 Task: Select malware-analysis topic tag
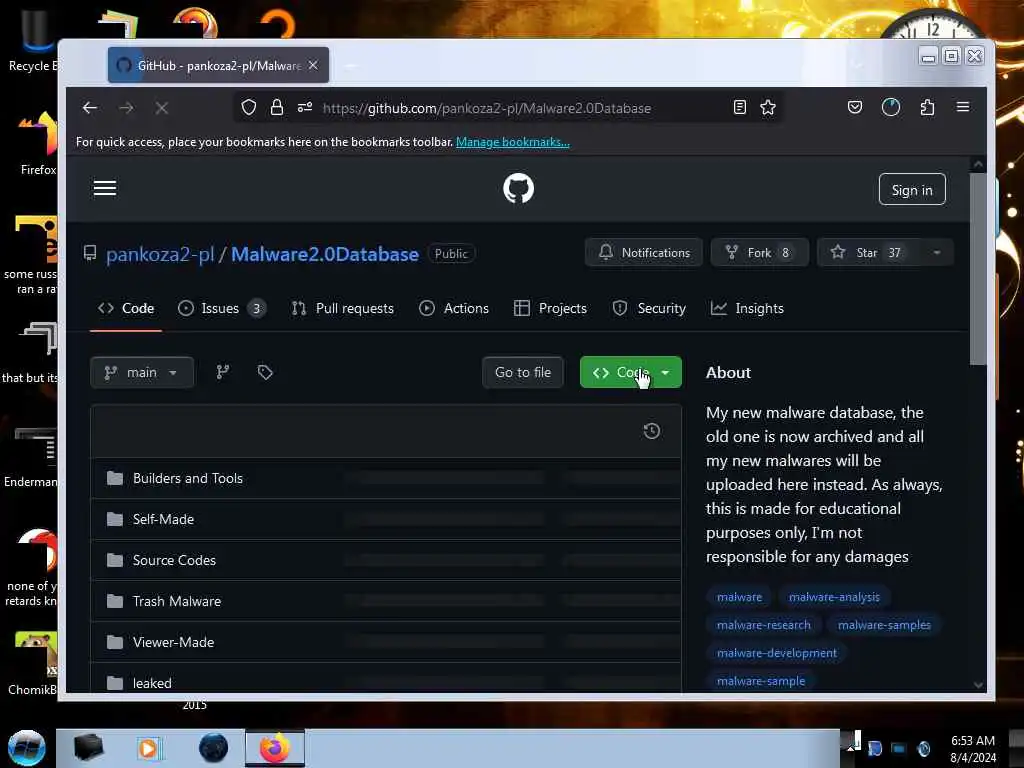coord(834,597)
